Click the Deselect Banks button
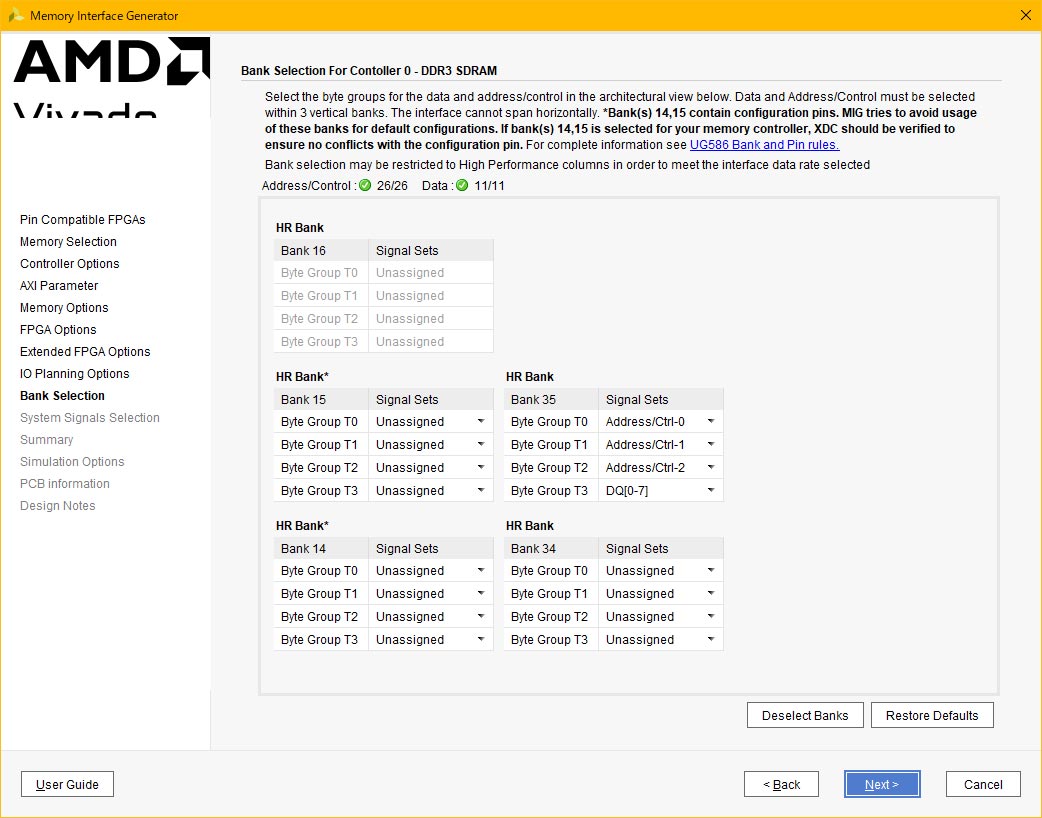Viewport: 1042px width, 818px height. [804, 715]
